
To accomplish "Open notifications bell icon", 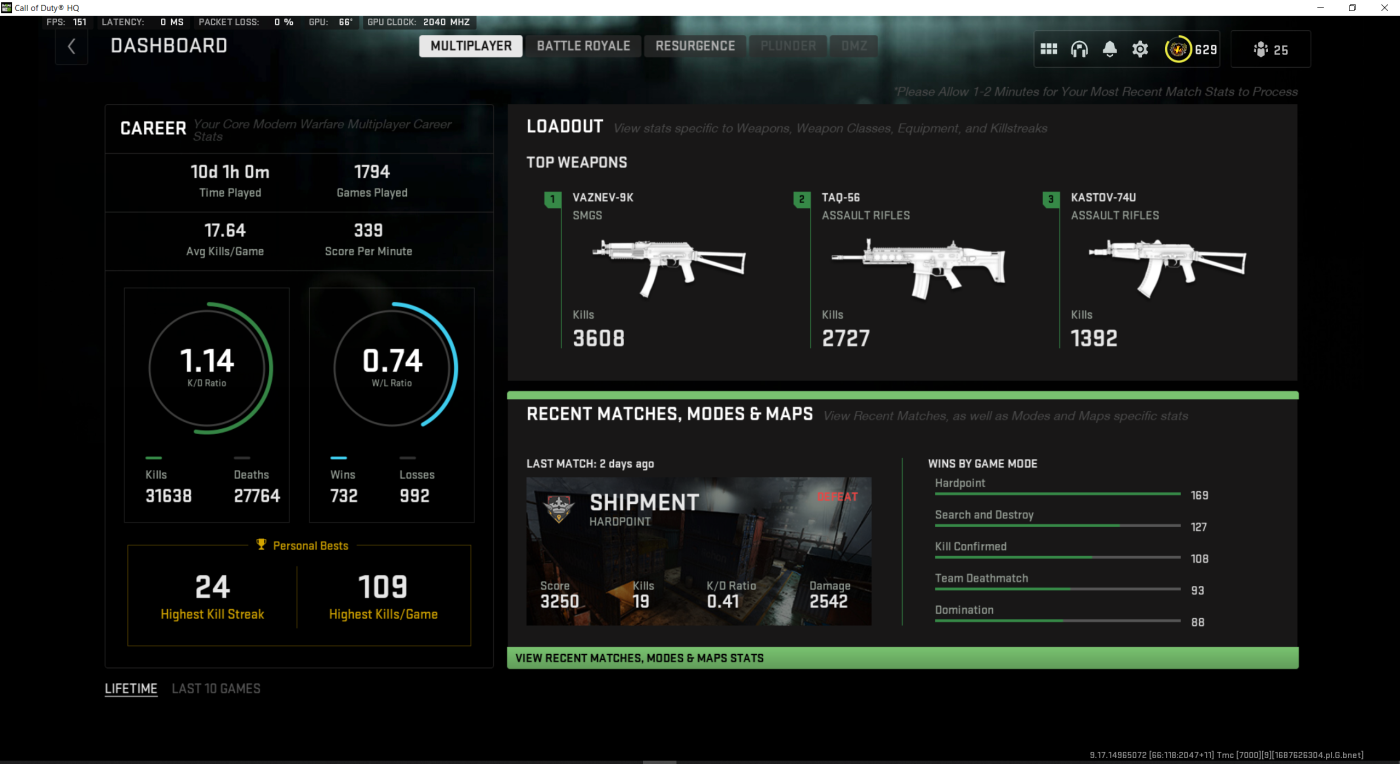I will 1110,49.
